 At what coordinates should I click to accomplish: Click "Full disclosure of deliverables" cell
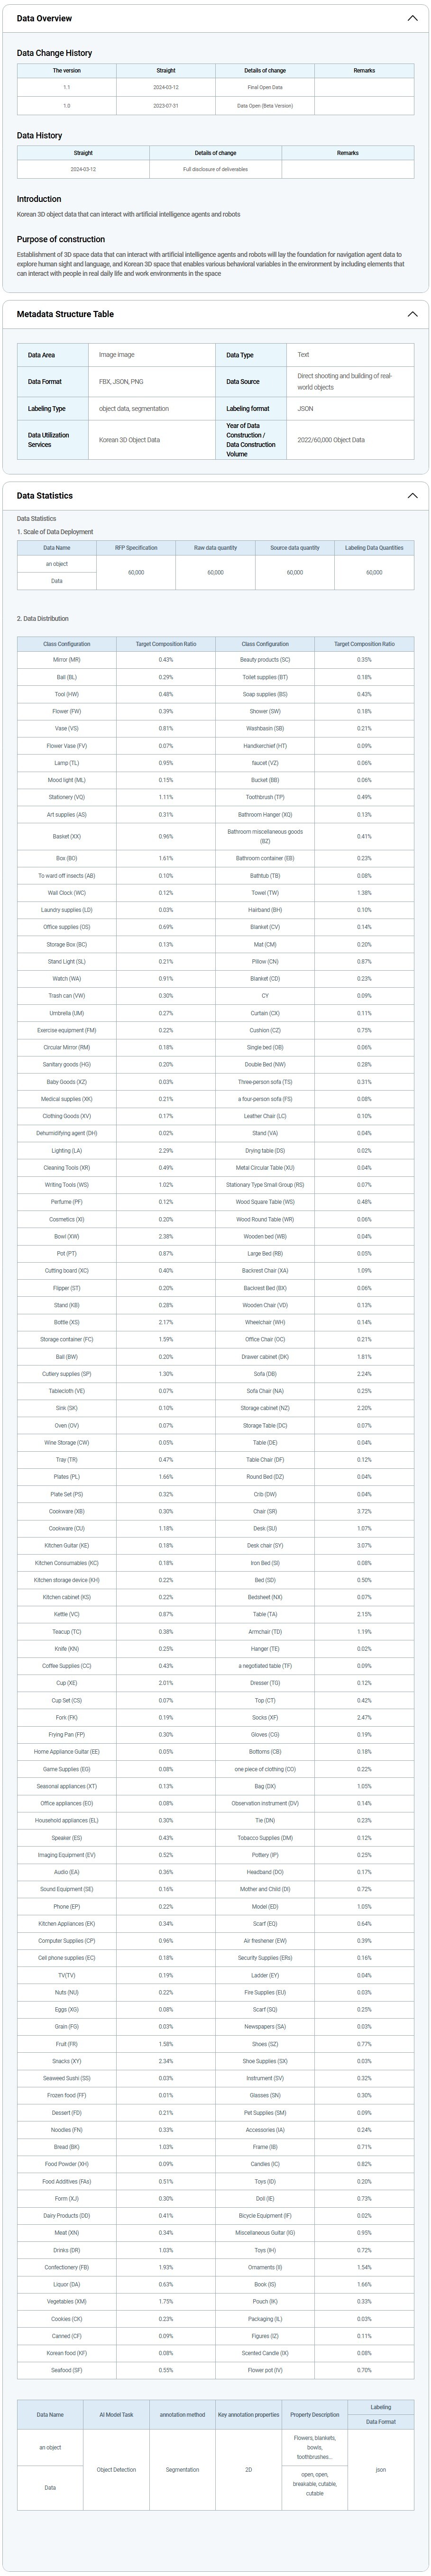click(x=215, y=169)
